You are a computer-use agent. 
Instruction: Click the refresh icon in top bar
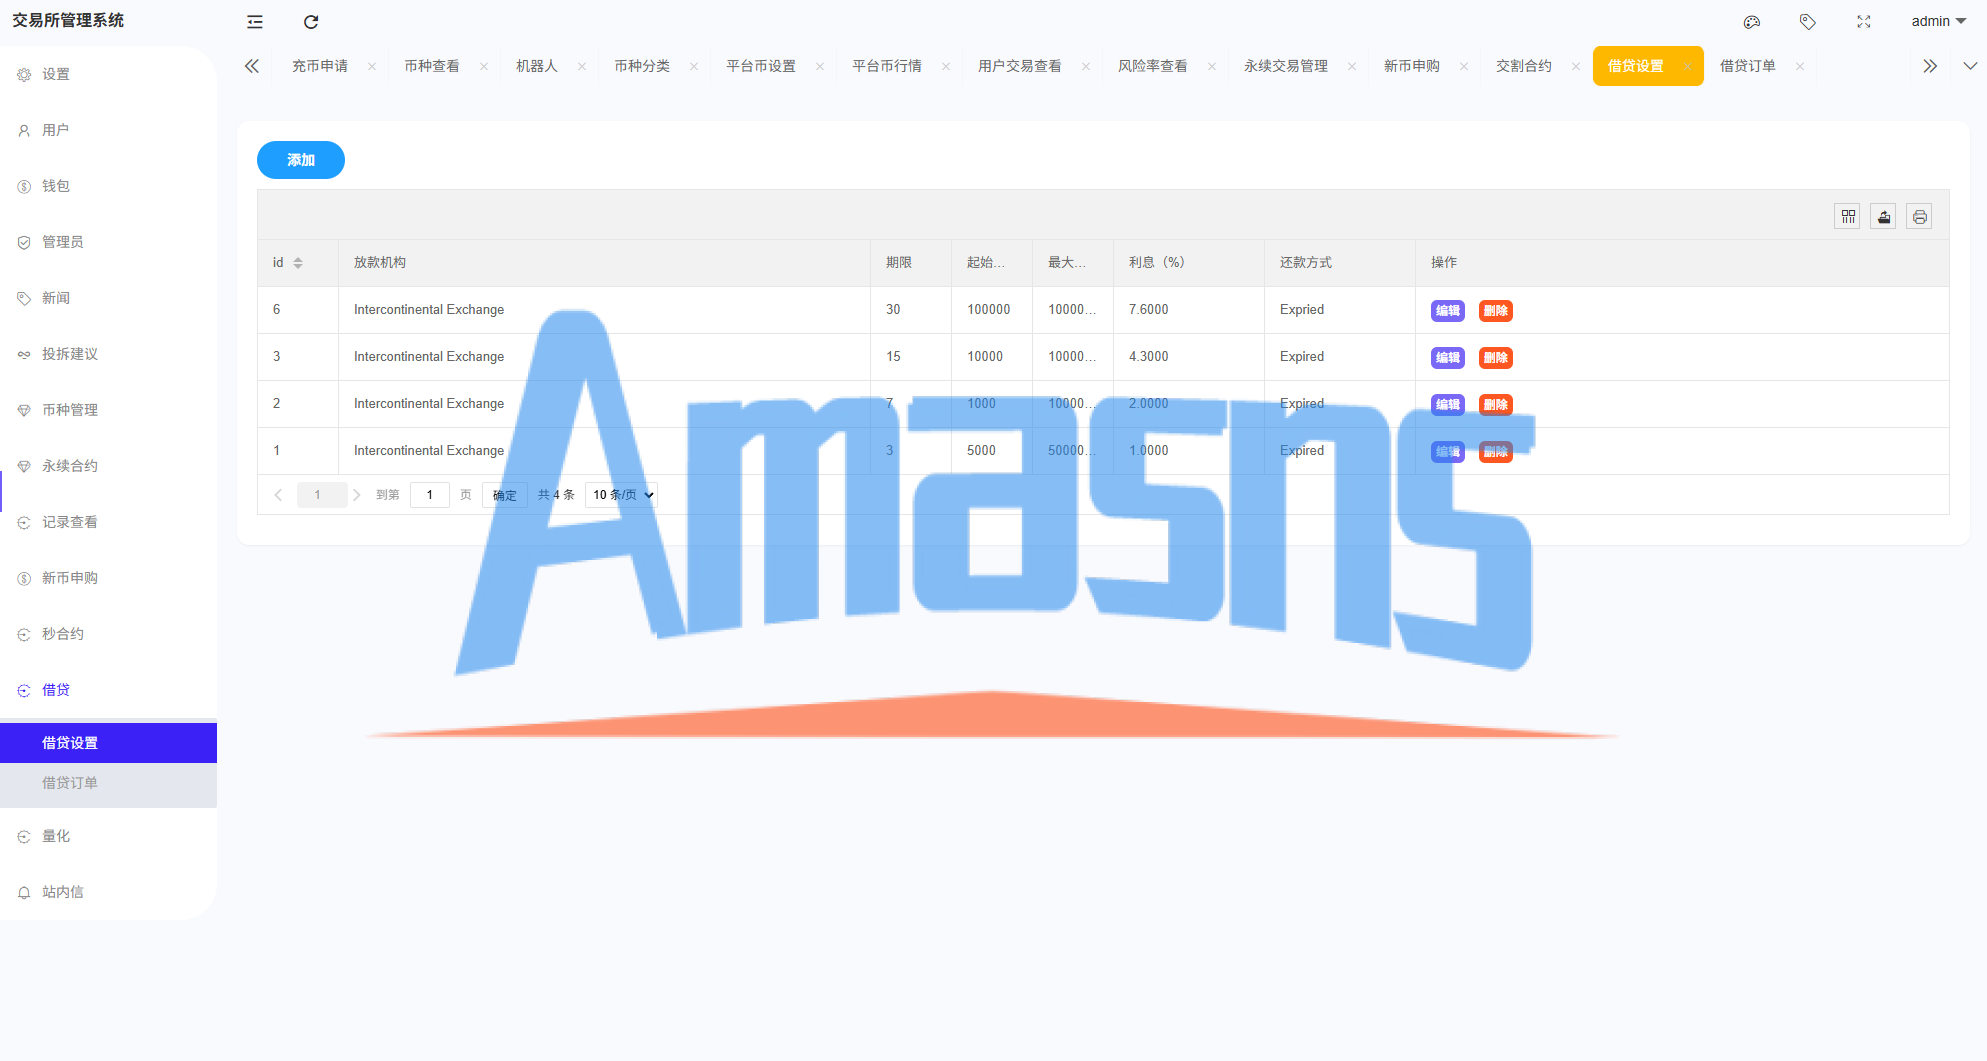311,22
